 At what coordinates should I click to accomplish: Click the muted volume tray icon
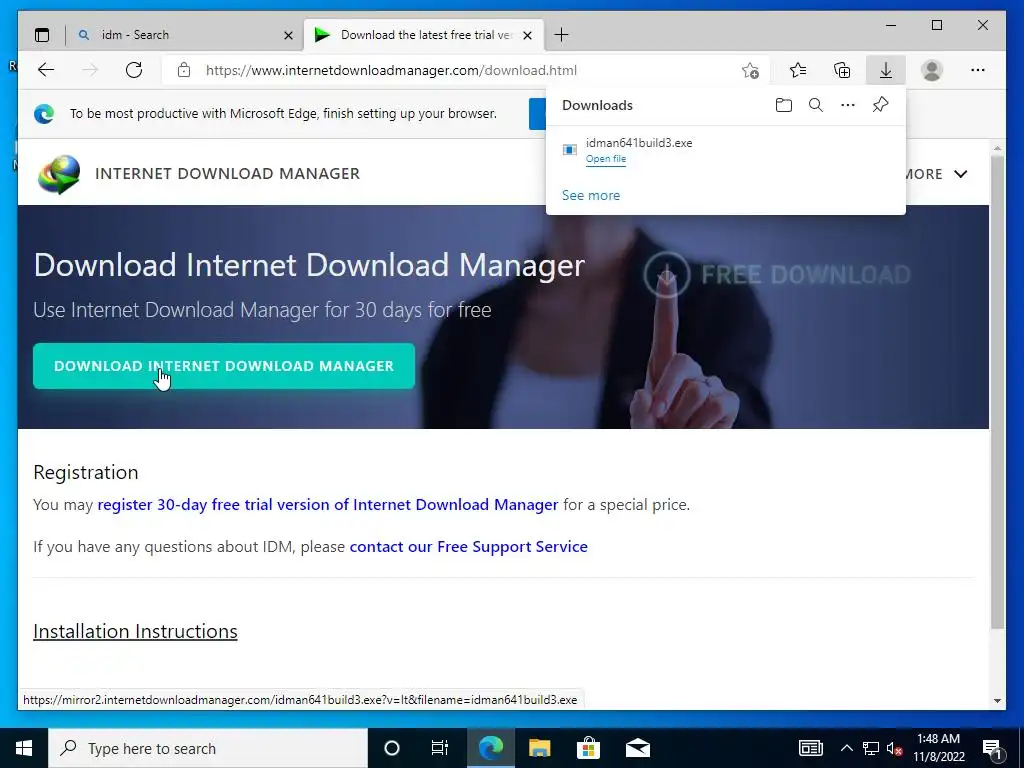[895, 748]
